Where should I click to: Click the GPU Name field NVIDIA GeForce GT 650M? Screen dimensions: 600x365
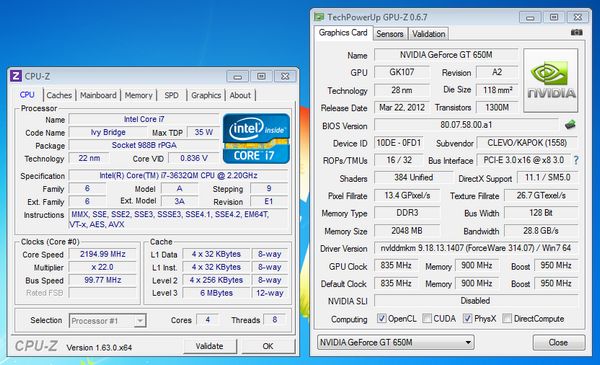point(446,55)
